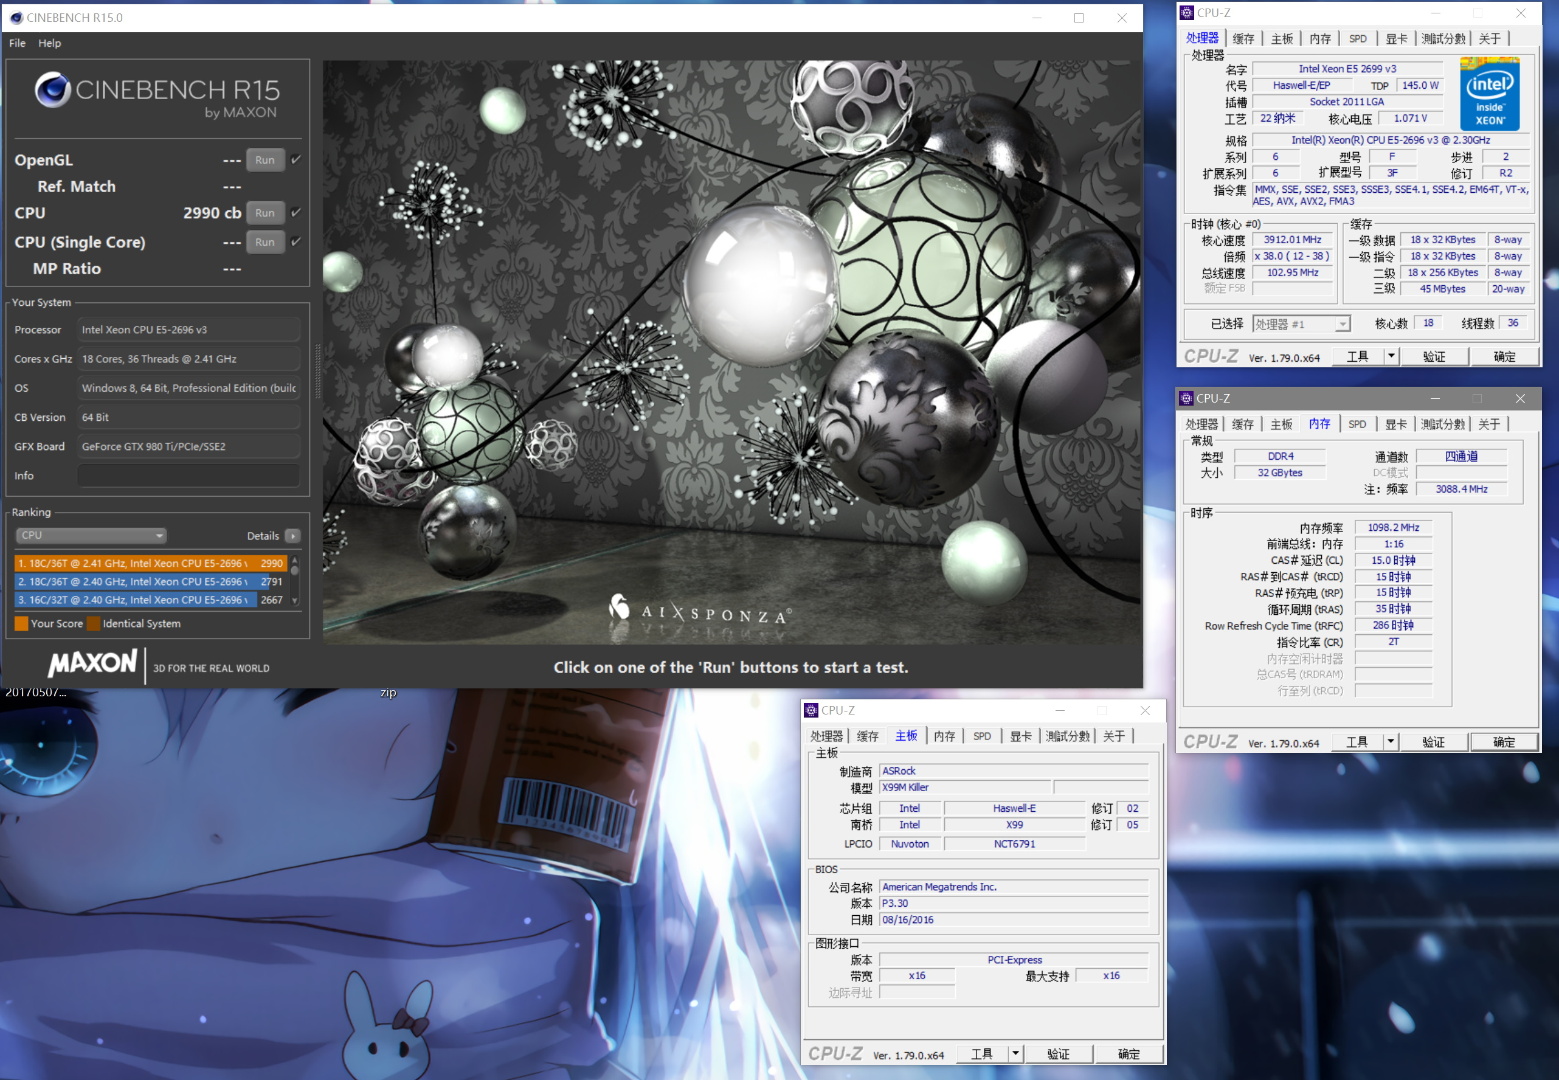Click the Cinebench R15 logo sphere

pos(52,90)
